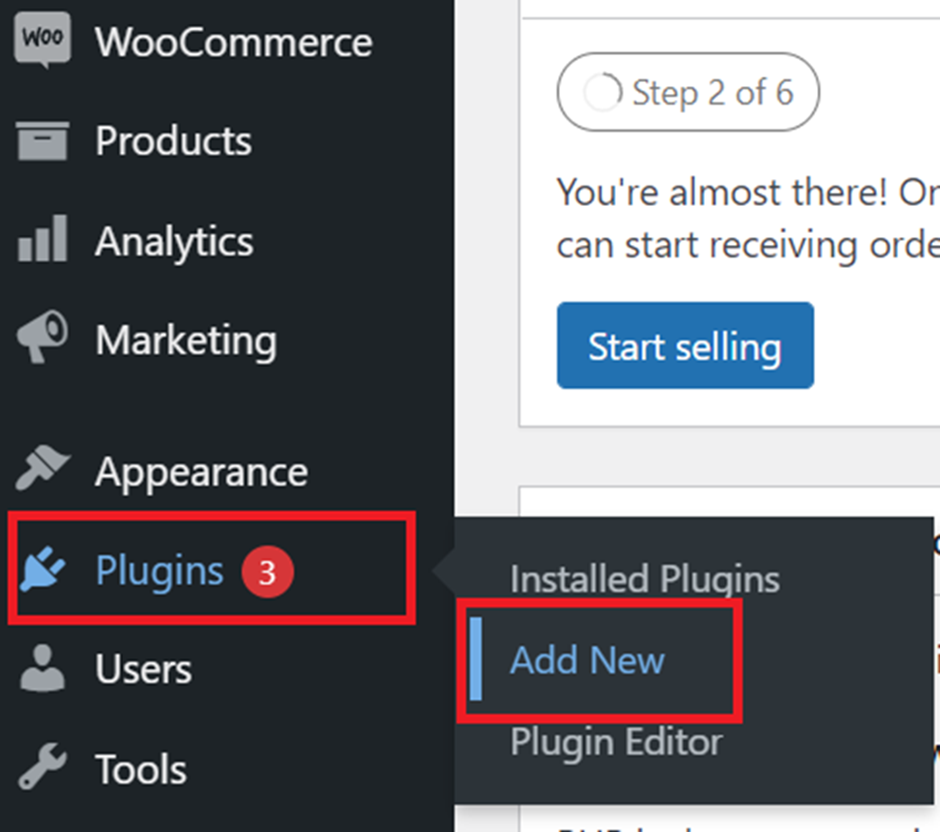
Task: Choose Add New in Plugins submenu
Action: pos(588,660)
